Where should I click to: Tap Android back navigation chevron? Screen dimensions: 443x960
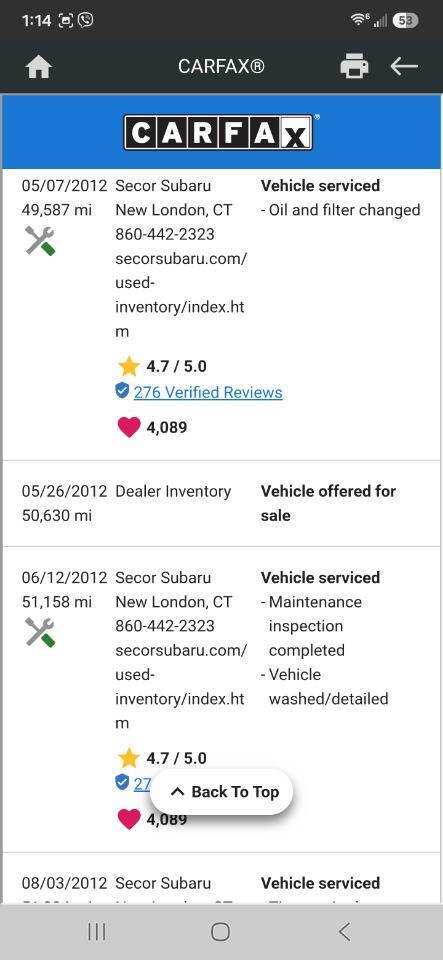pyautogui.click(x=344, y=932)
